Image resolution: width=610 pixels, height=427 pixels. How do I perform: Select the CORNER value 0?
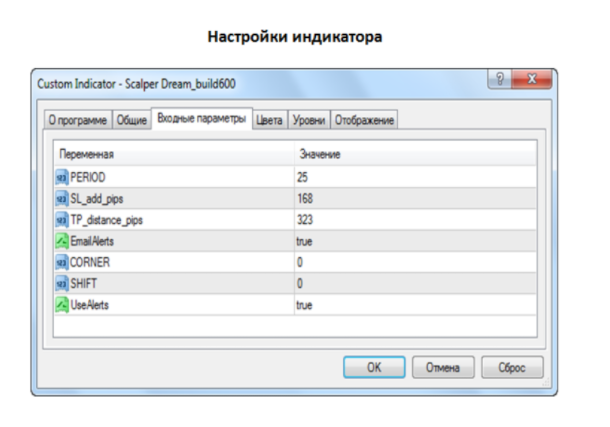click(x=300, y=262)
